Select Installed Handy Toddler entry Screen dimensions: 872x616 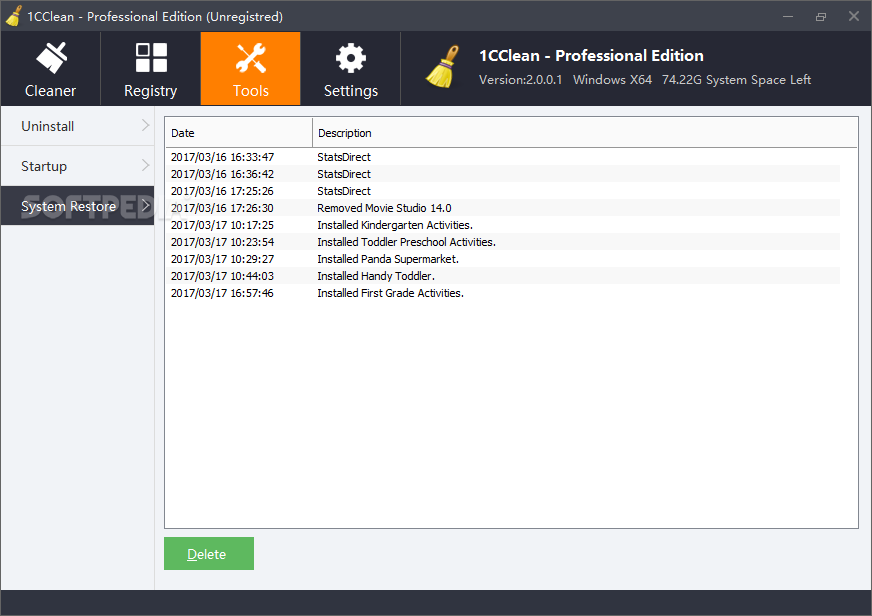(503, 276)
